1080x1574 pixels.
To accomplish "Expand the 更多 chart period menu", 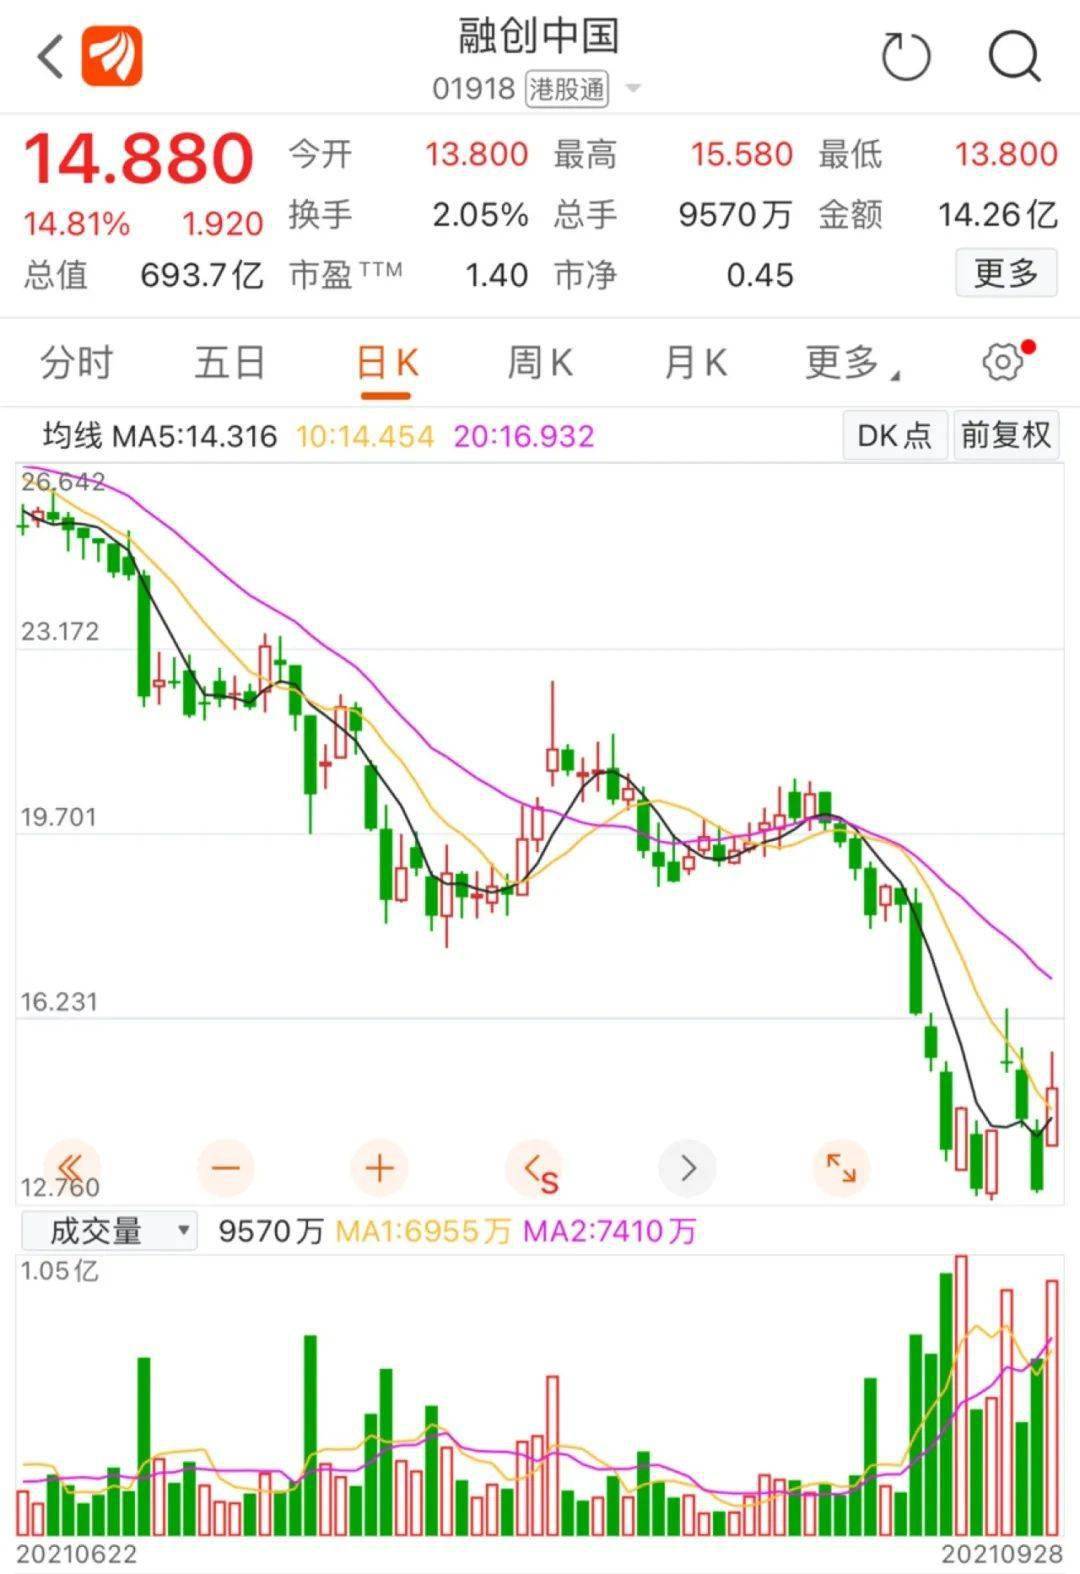I will [850, 362].
